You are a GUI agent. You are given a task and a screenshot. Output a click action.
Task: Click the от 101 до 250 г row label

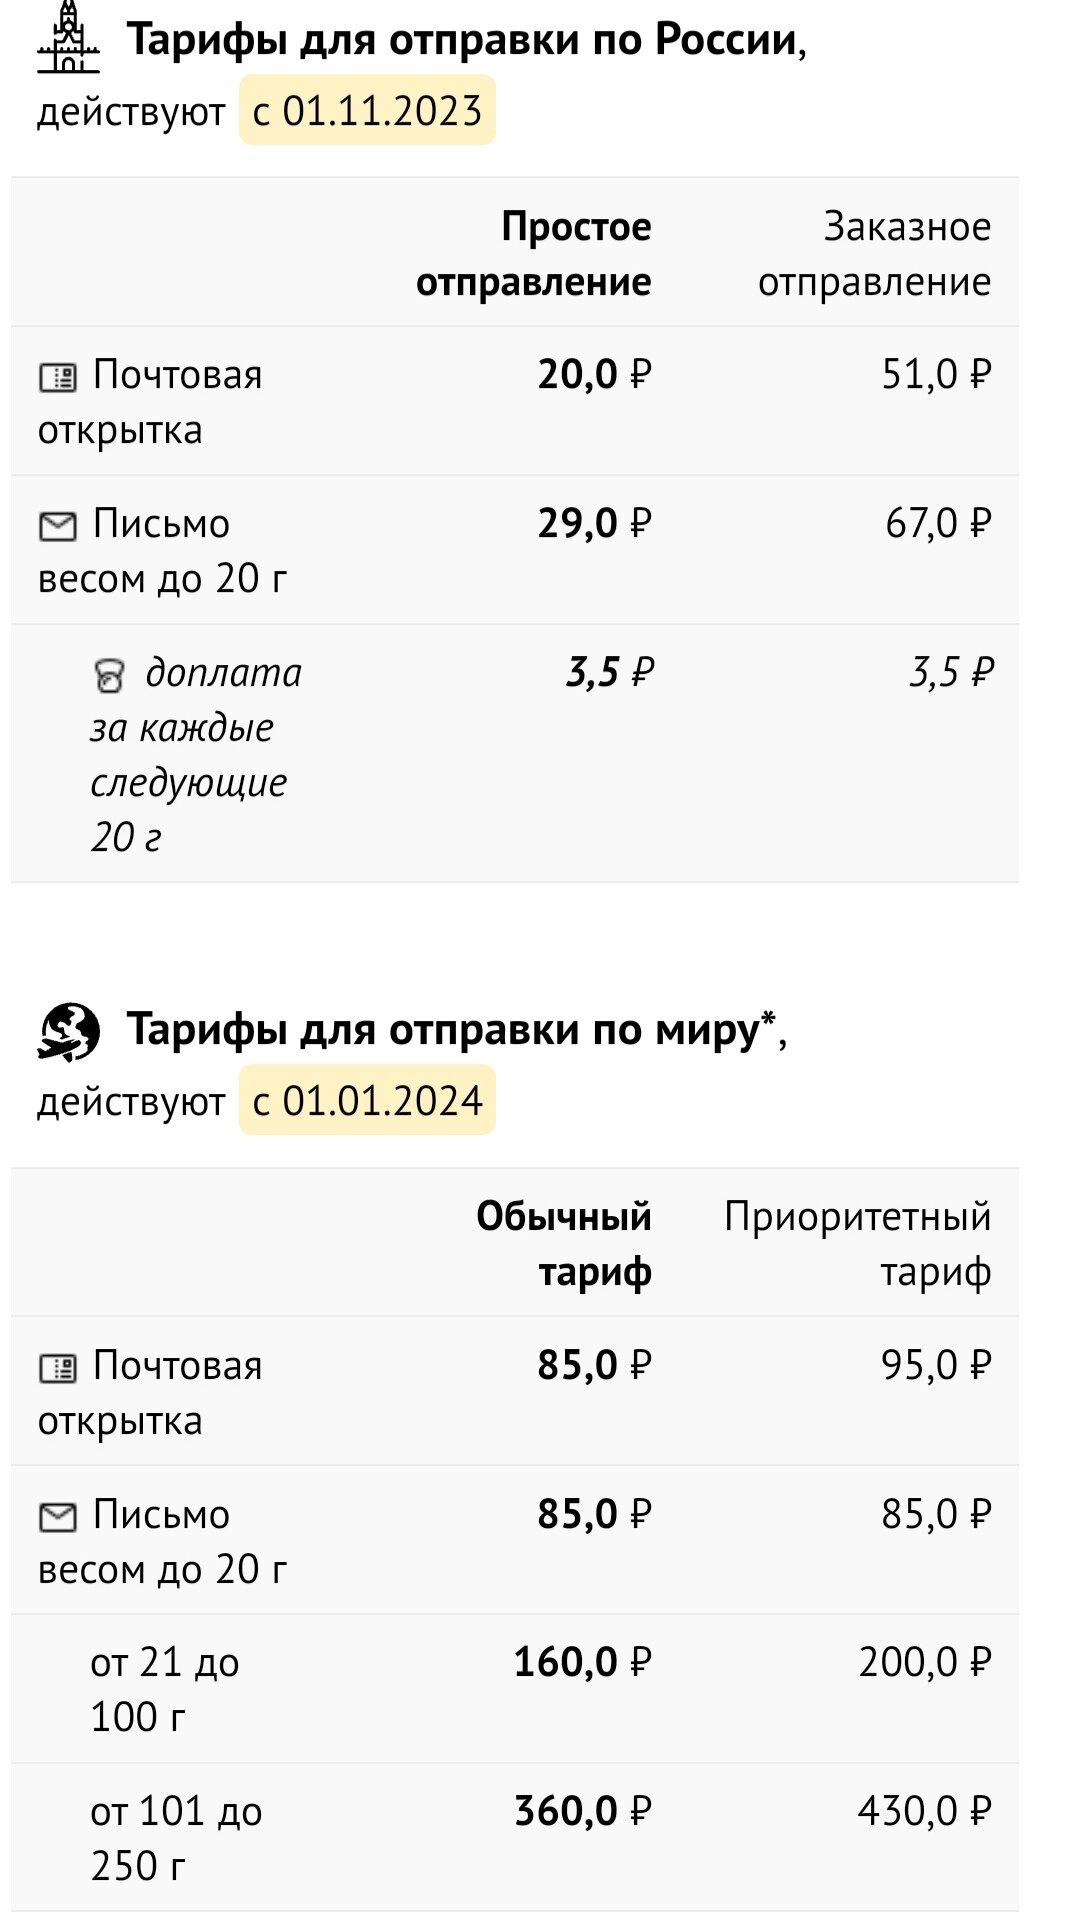pyautogui.click(x=176, y=1838)
